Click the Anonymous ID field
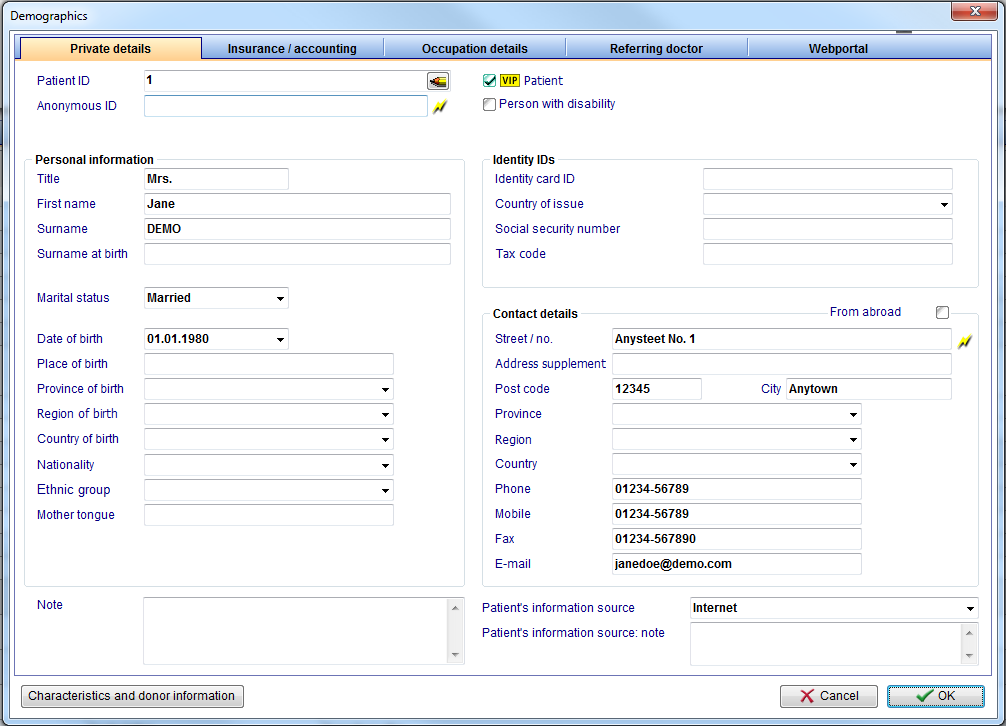Image resolution: width=1006 pixels, height=726 pixels. tap(286, 106)
